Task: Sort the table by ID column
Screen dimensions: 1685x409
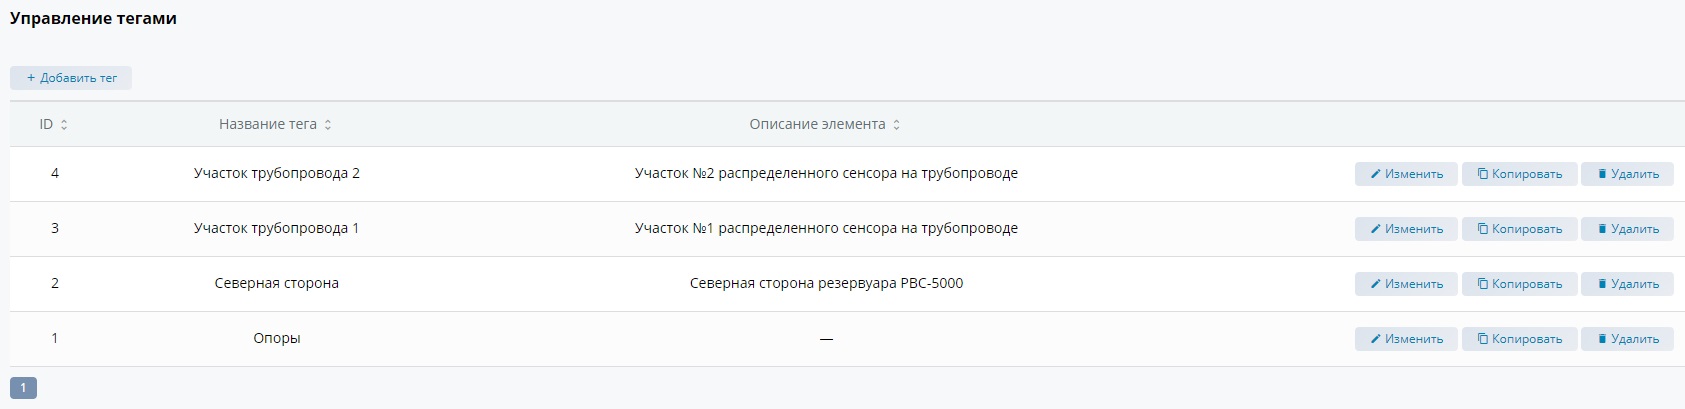Action: tap(64, 125)
